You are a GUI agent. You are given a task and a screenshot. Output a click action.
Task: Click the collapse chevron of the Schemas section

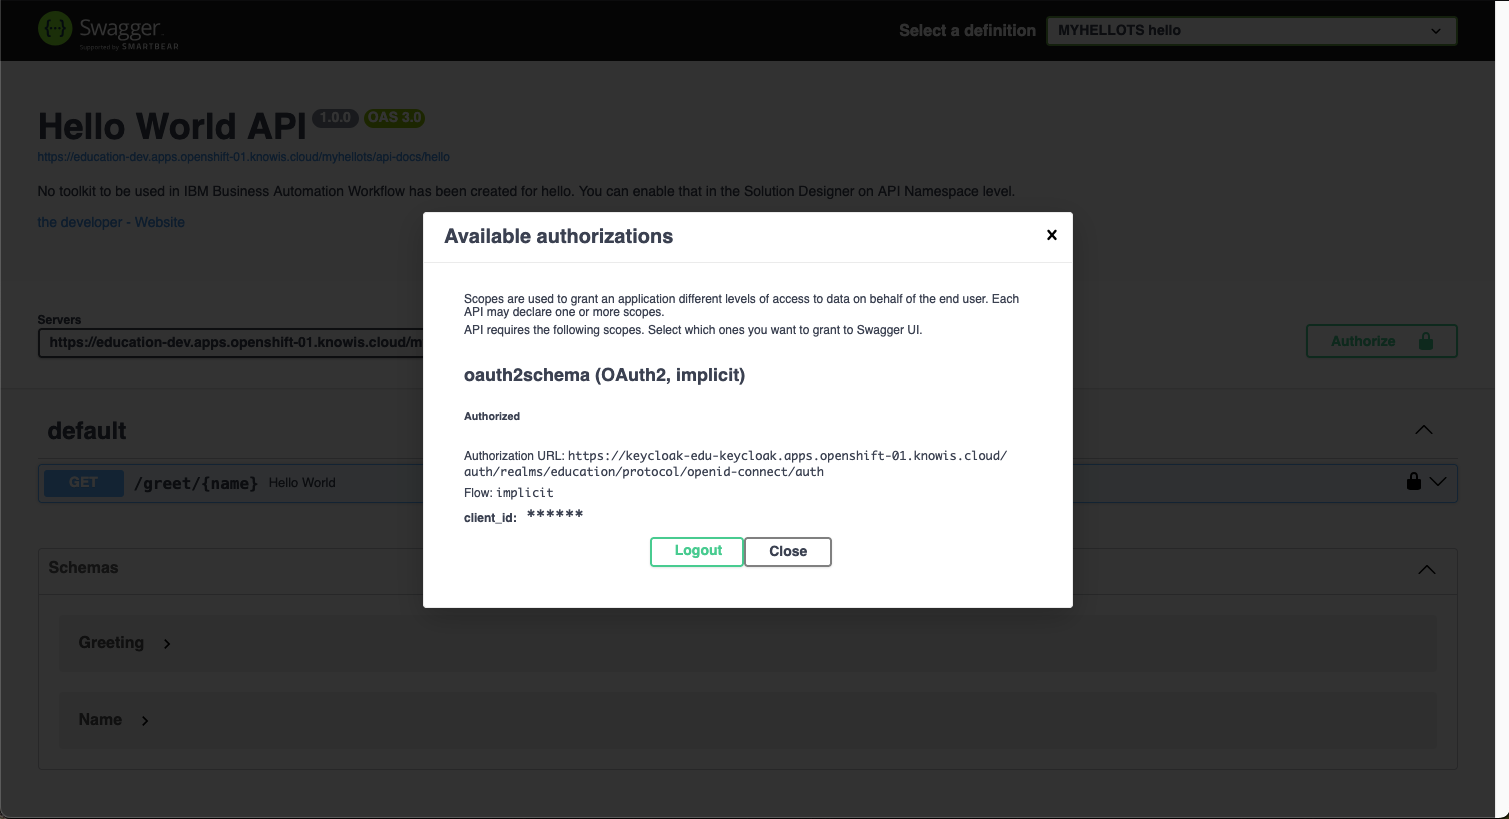coord(1426,568)
